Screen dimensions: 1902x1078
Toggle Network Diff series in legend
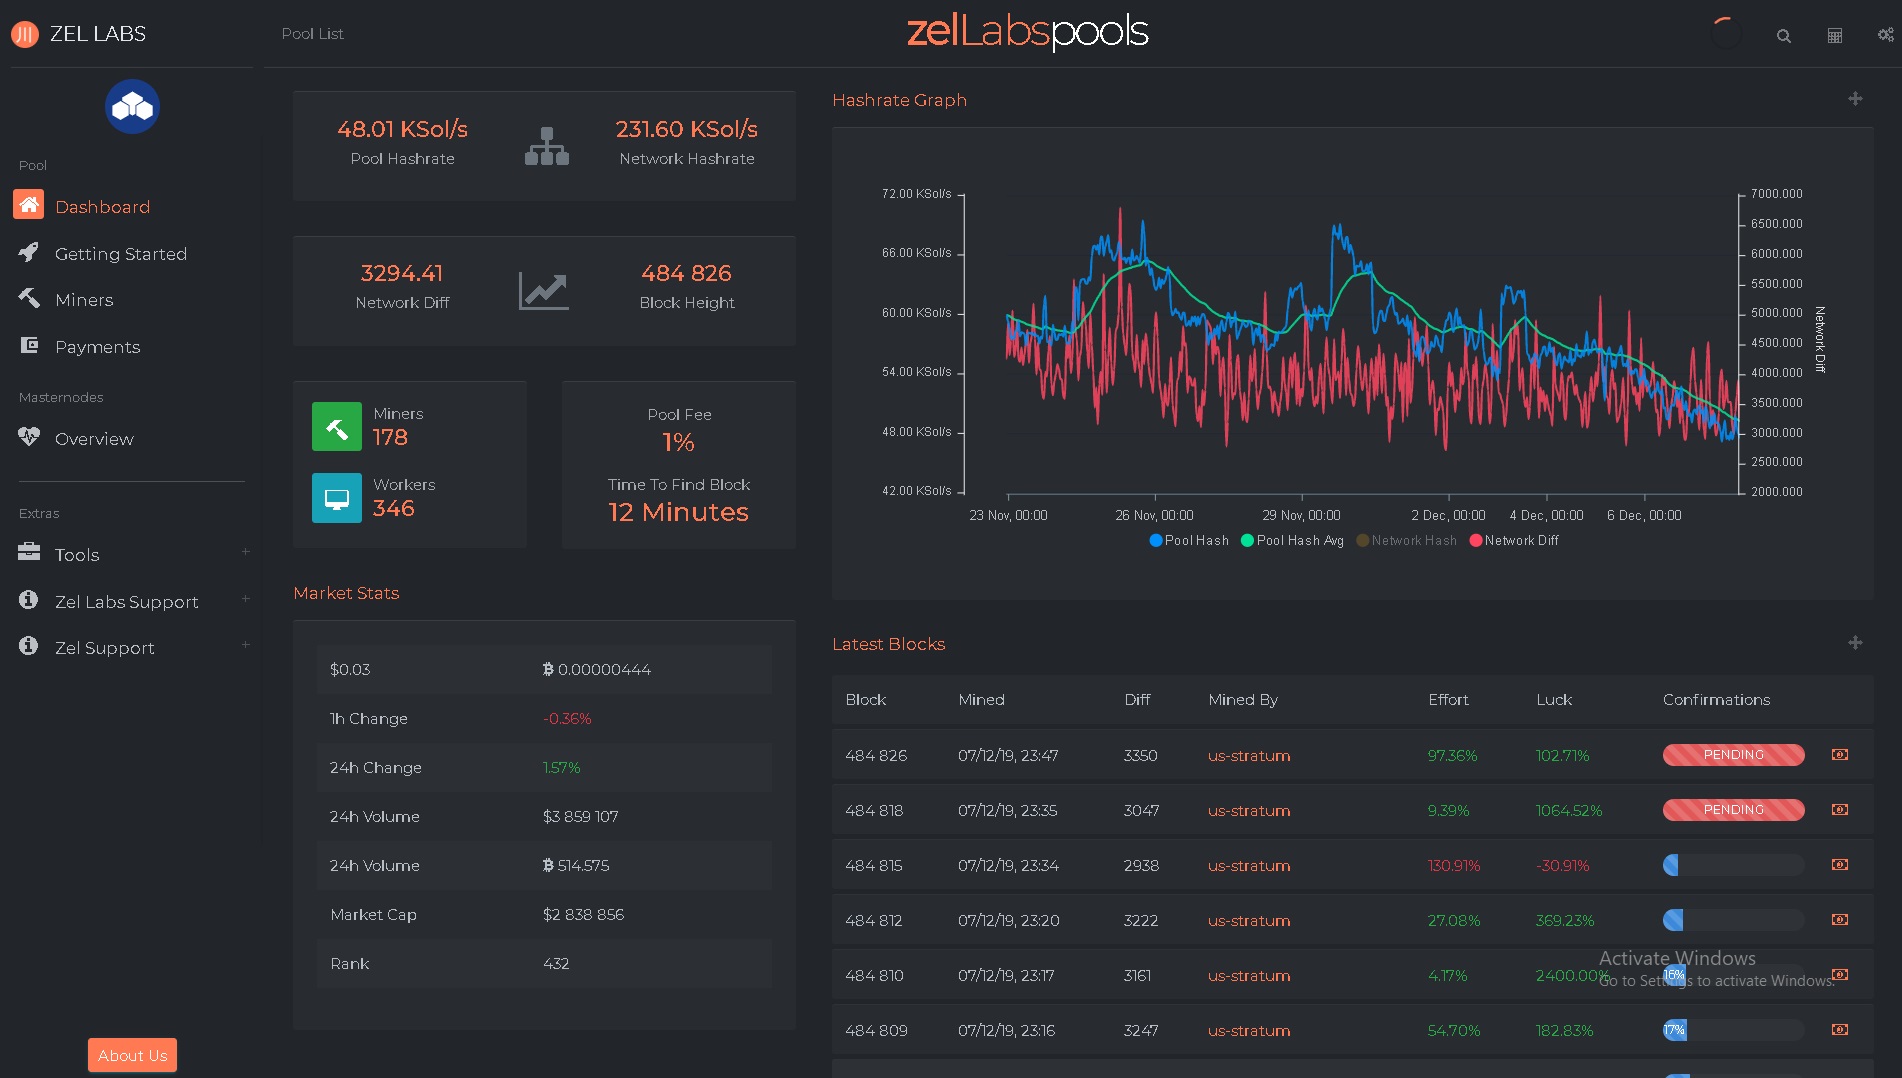[1513, 541]
